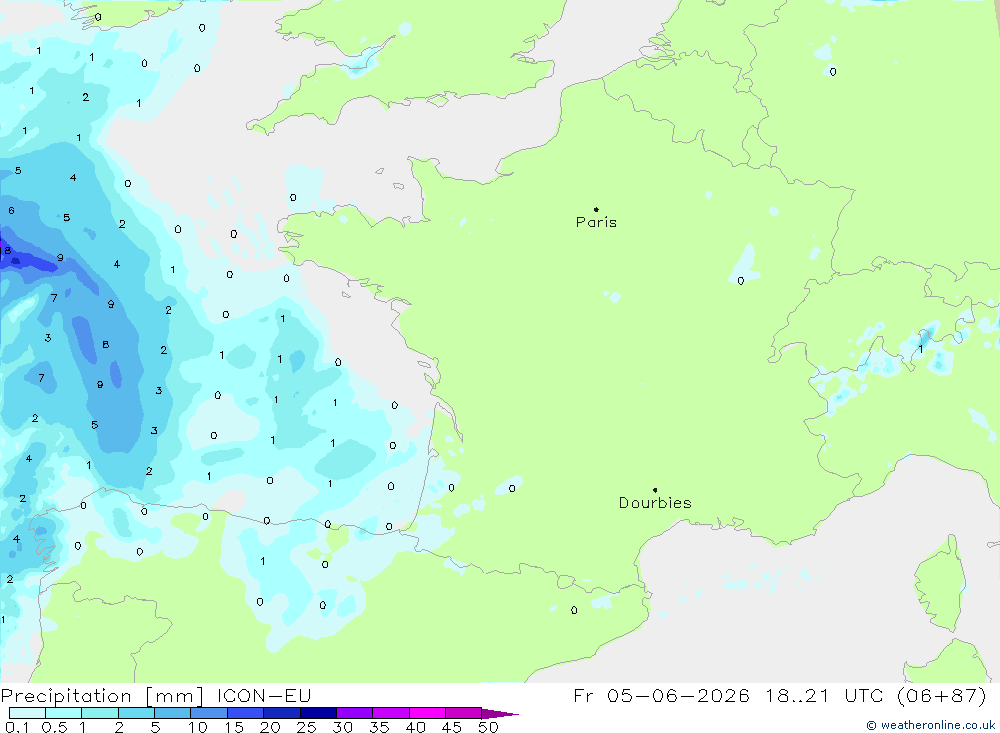Viewport: 1000px width, 733px height.
Task: Click the forecast date 'Fr 05-06-2026'
Action: [x=661, y=695]
